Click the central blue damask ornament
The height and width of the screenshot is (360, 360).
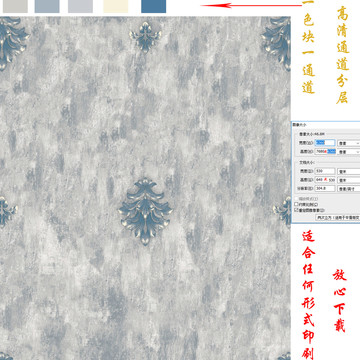[x=145, y=212]
